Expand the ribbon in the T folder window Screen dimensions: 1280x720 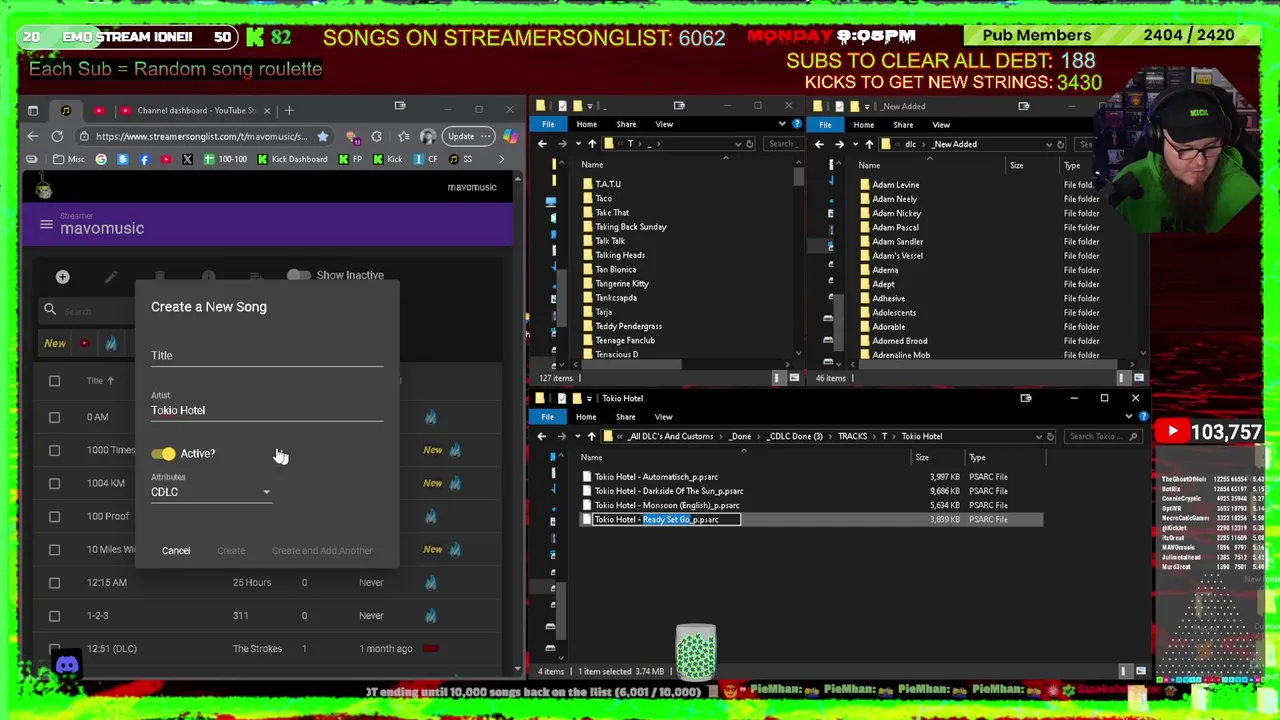782,124
